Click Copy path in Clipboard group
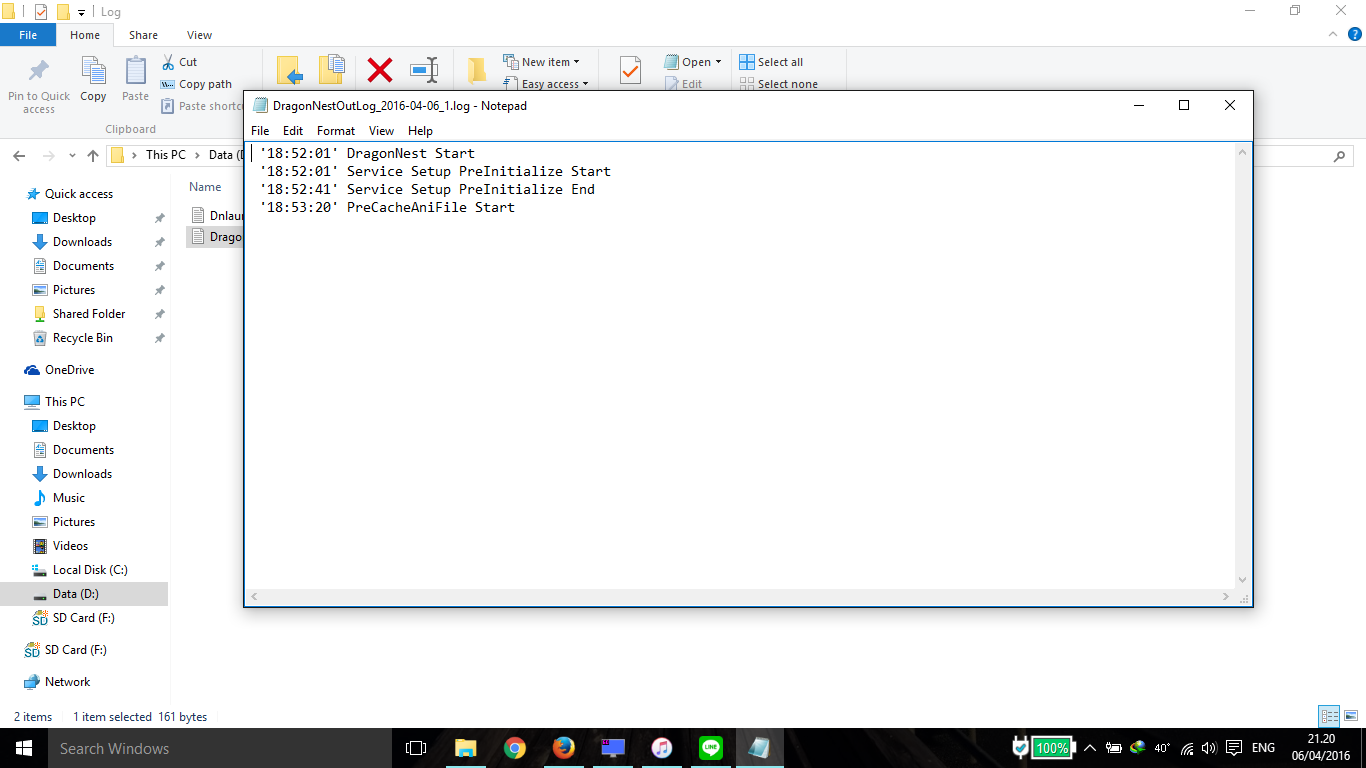Image resolution: width=1366 pixels, height=768 pixels. pyautogui.click(x=196, y=84)
